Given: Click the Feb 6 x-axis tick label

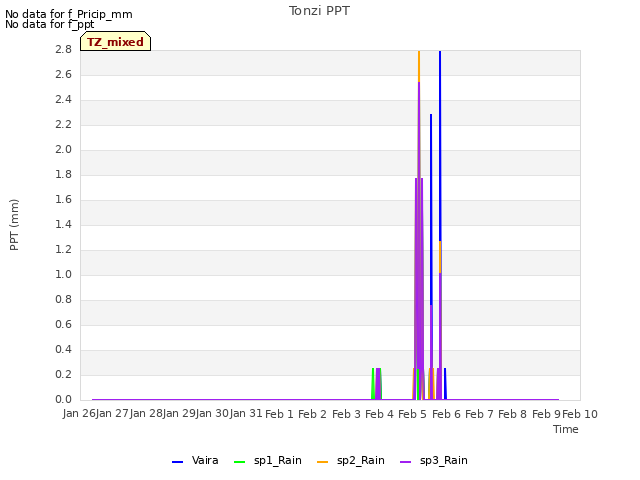Looking at the screenshot, I should (x=446, y=414).
